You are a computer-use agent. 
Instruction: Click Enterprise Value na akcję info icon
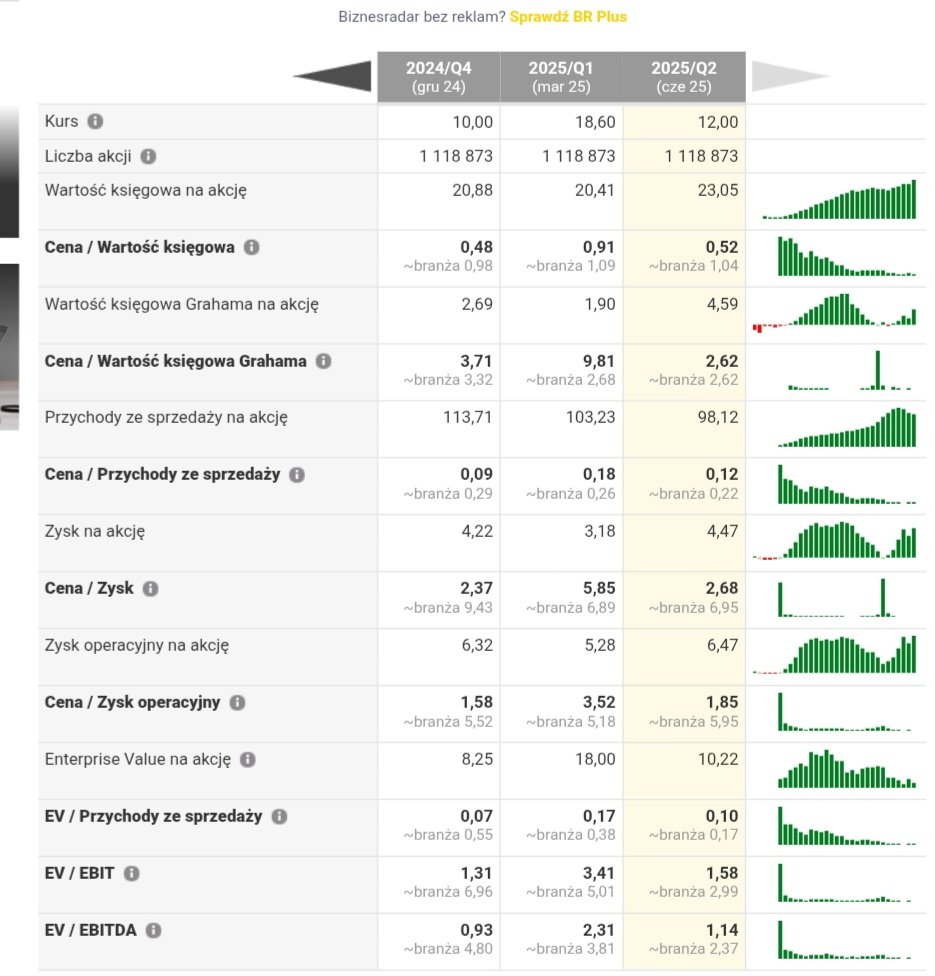(247, 760)
